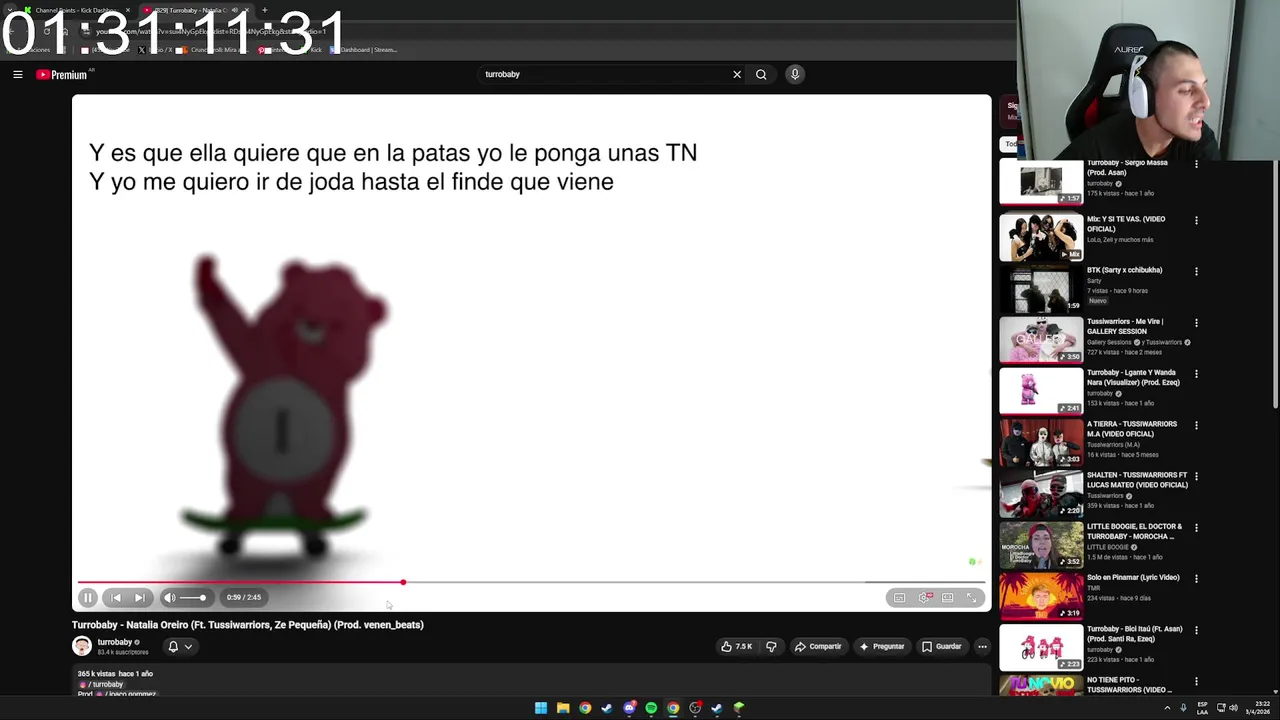Open Turrobaby - Sergio Massa recommended video thumbnail
Image resolution: width=1280 pixels, height=720 pixels.
[x=1041, y=181]
